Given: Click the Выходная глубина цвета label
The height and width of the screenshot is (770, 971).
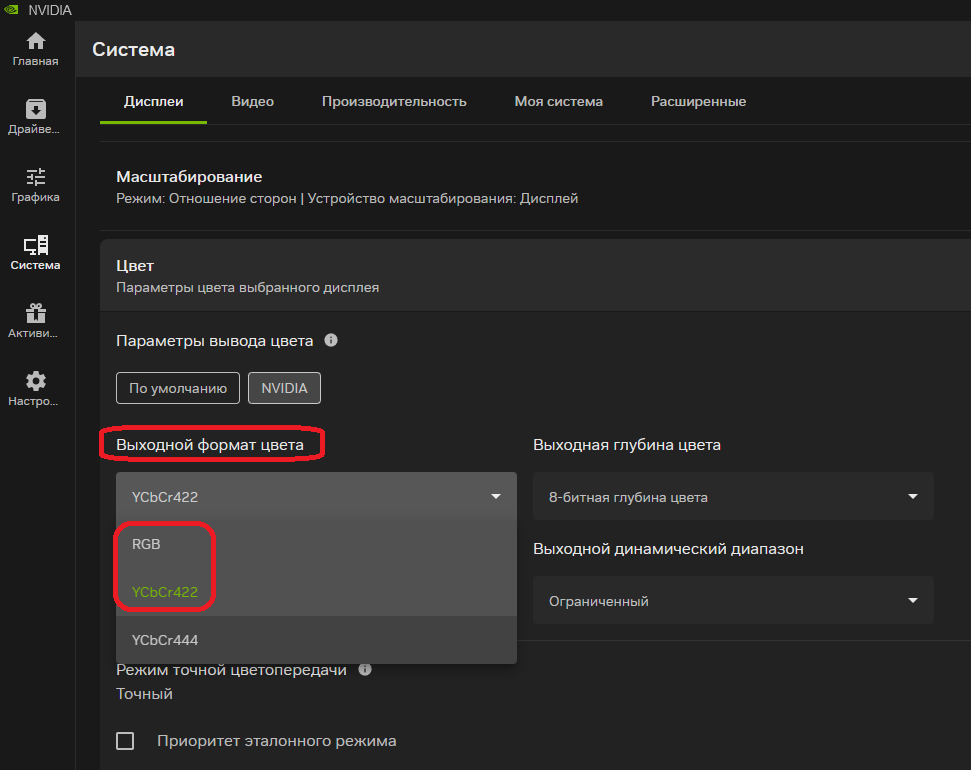Looking at the screenshot, I should pyautogui.click(x=627, y=445).
